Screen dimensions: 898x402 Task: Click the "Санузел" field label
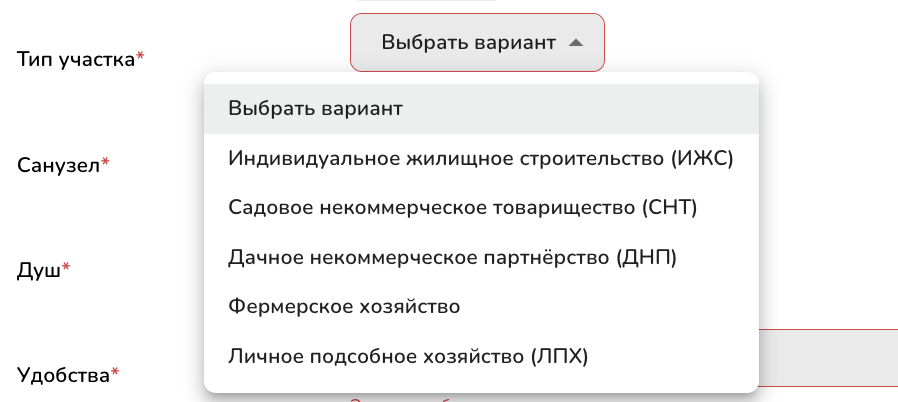click(58, 165)
